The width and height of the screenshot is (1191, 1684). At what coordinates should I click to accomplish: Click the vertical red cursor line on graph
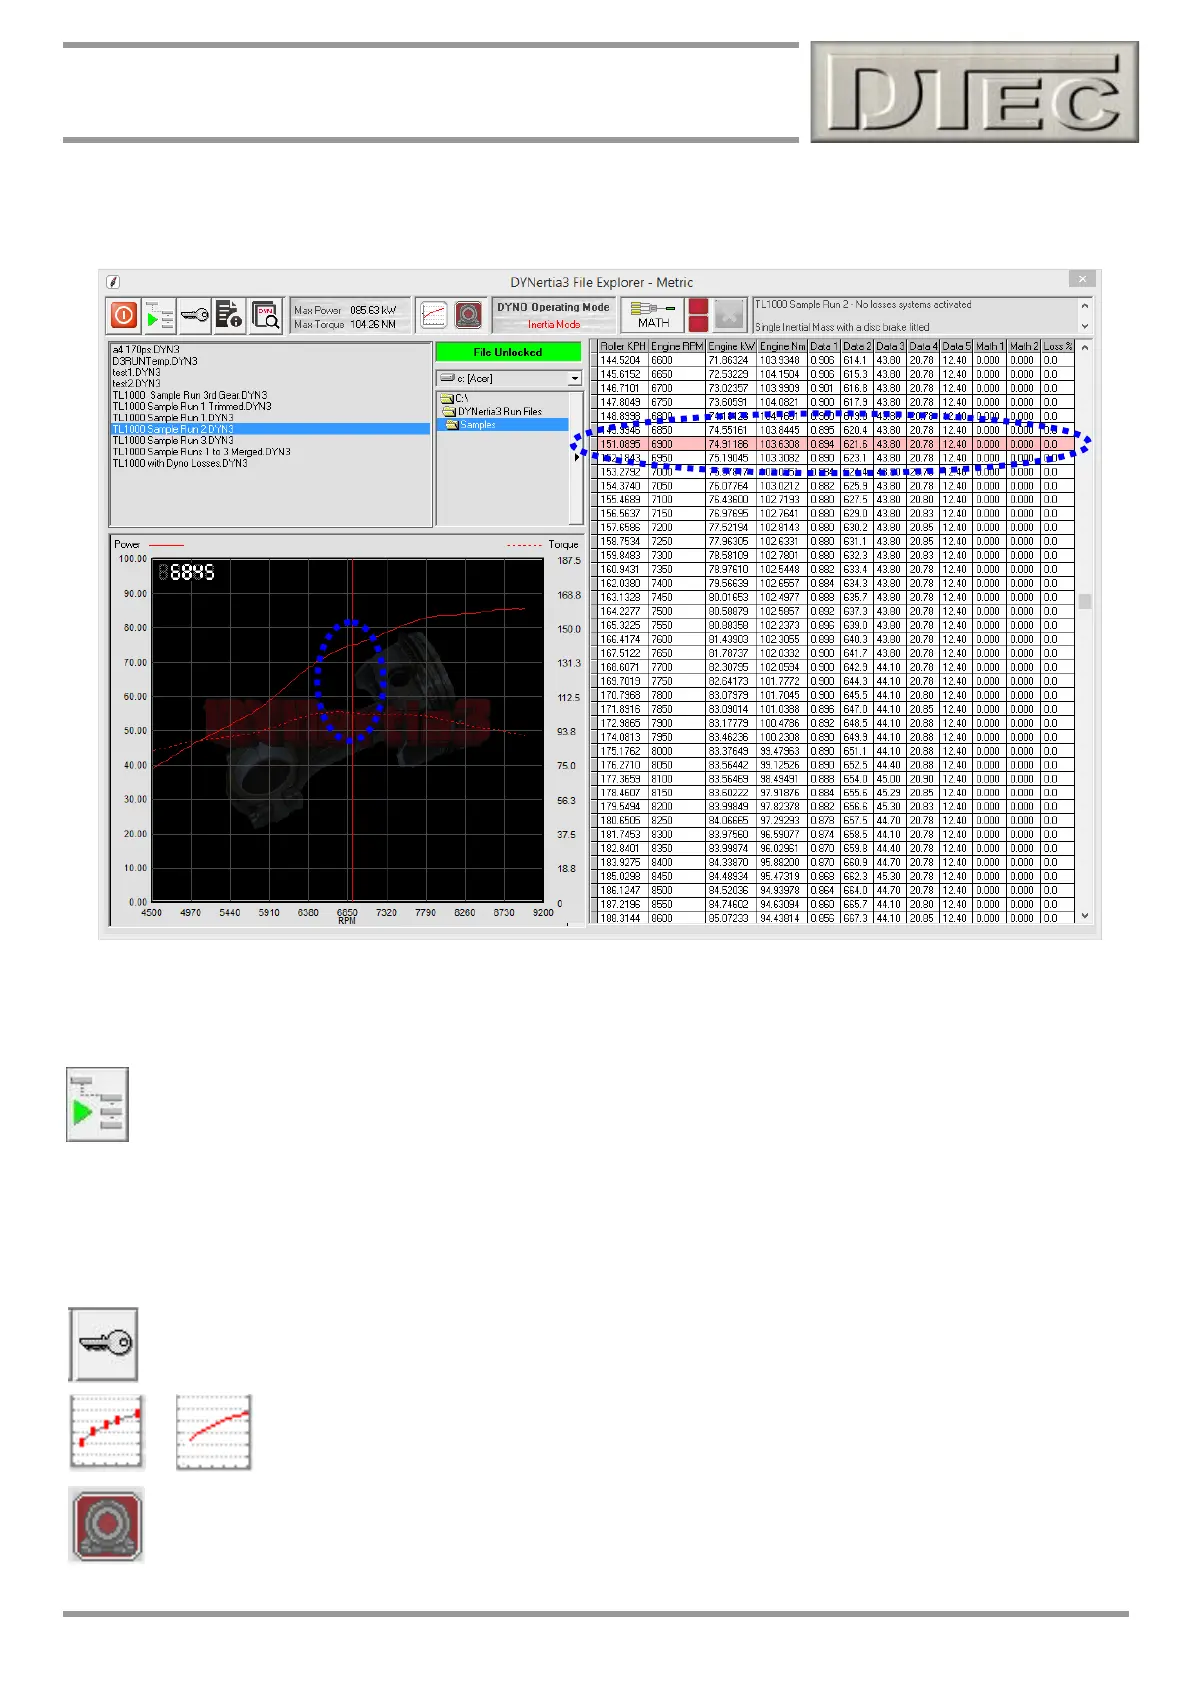tap(352, 730)
